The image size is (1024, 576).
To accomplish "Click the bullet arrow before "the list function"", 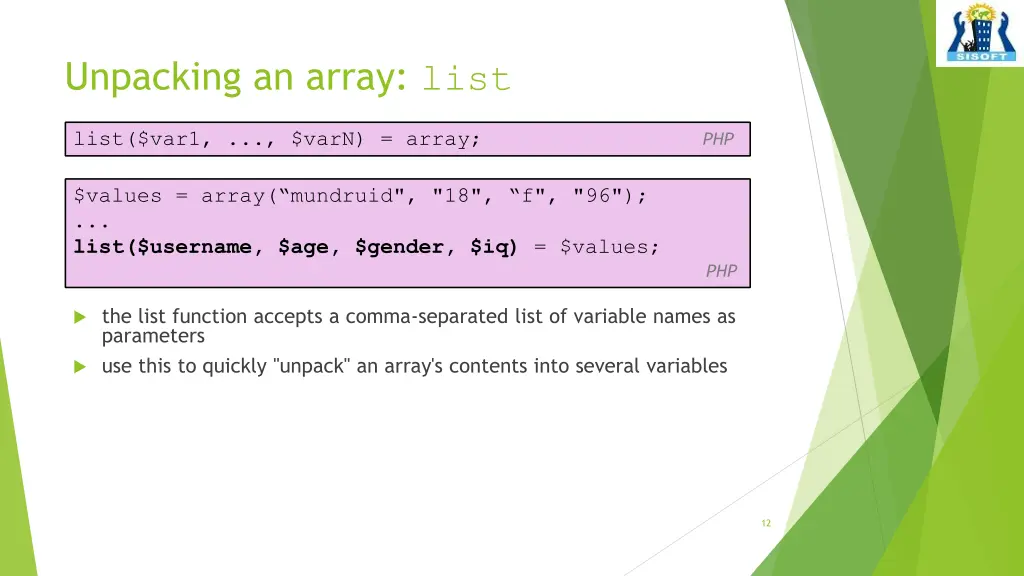I will [x=80, y=317].
